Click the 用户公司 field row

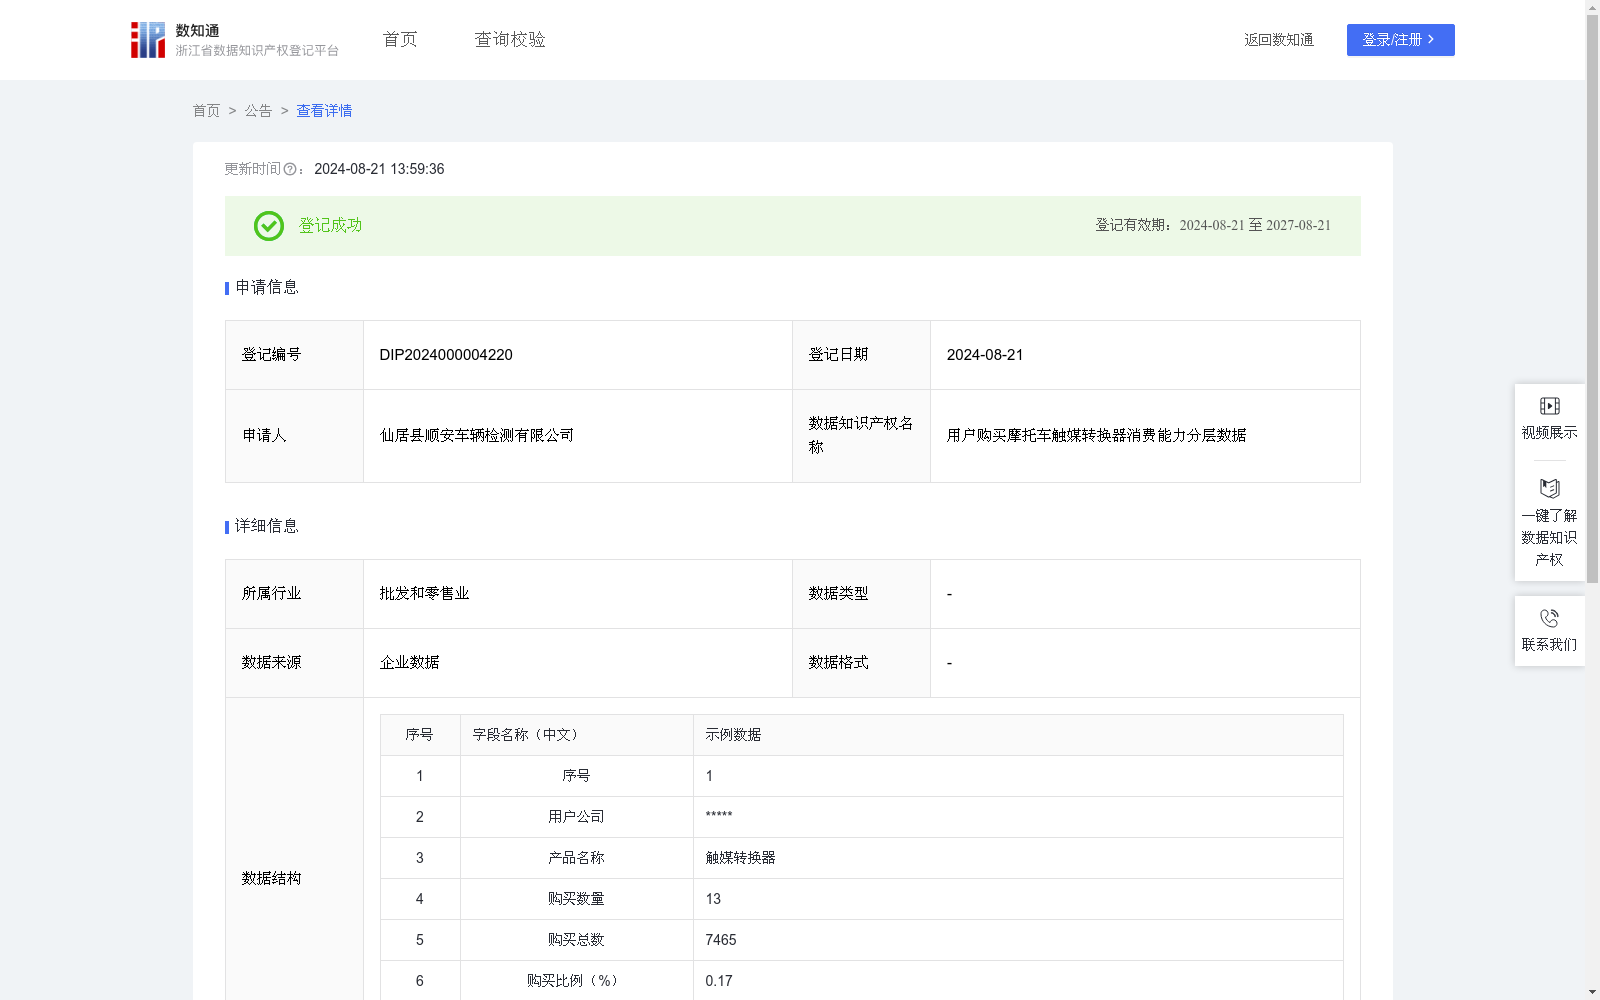click(x=862, y=817)
